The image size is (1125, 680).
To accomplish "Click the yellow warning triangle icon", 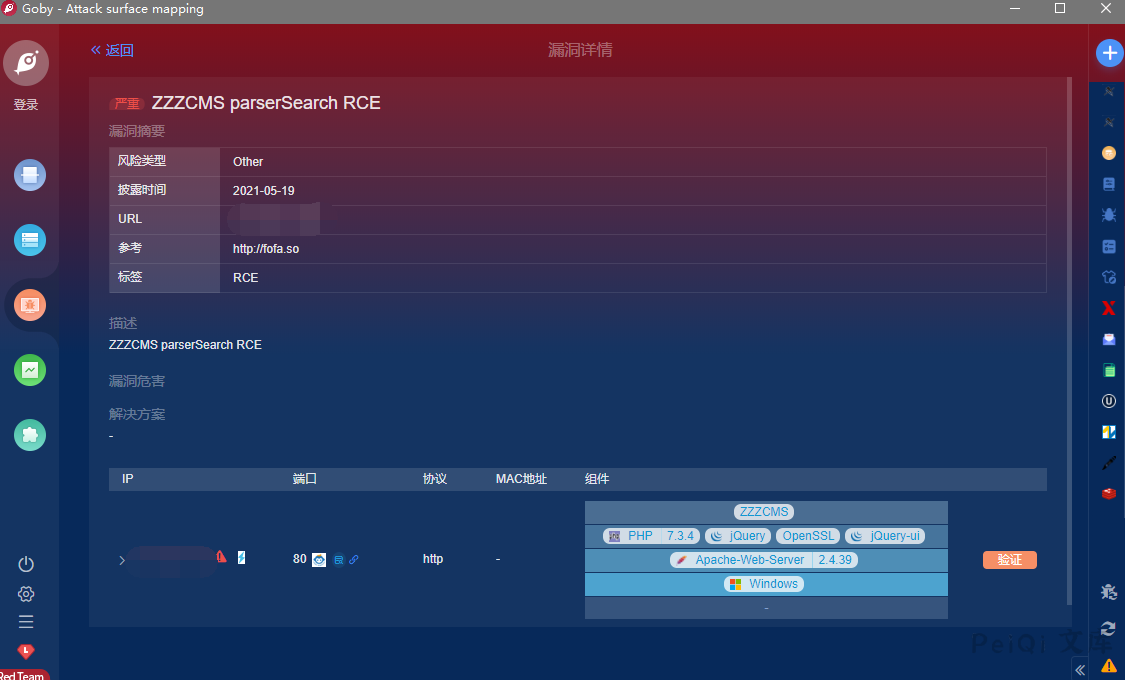I will [x=1108, y=665].
